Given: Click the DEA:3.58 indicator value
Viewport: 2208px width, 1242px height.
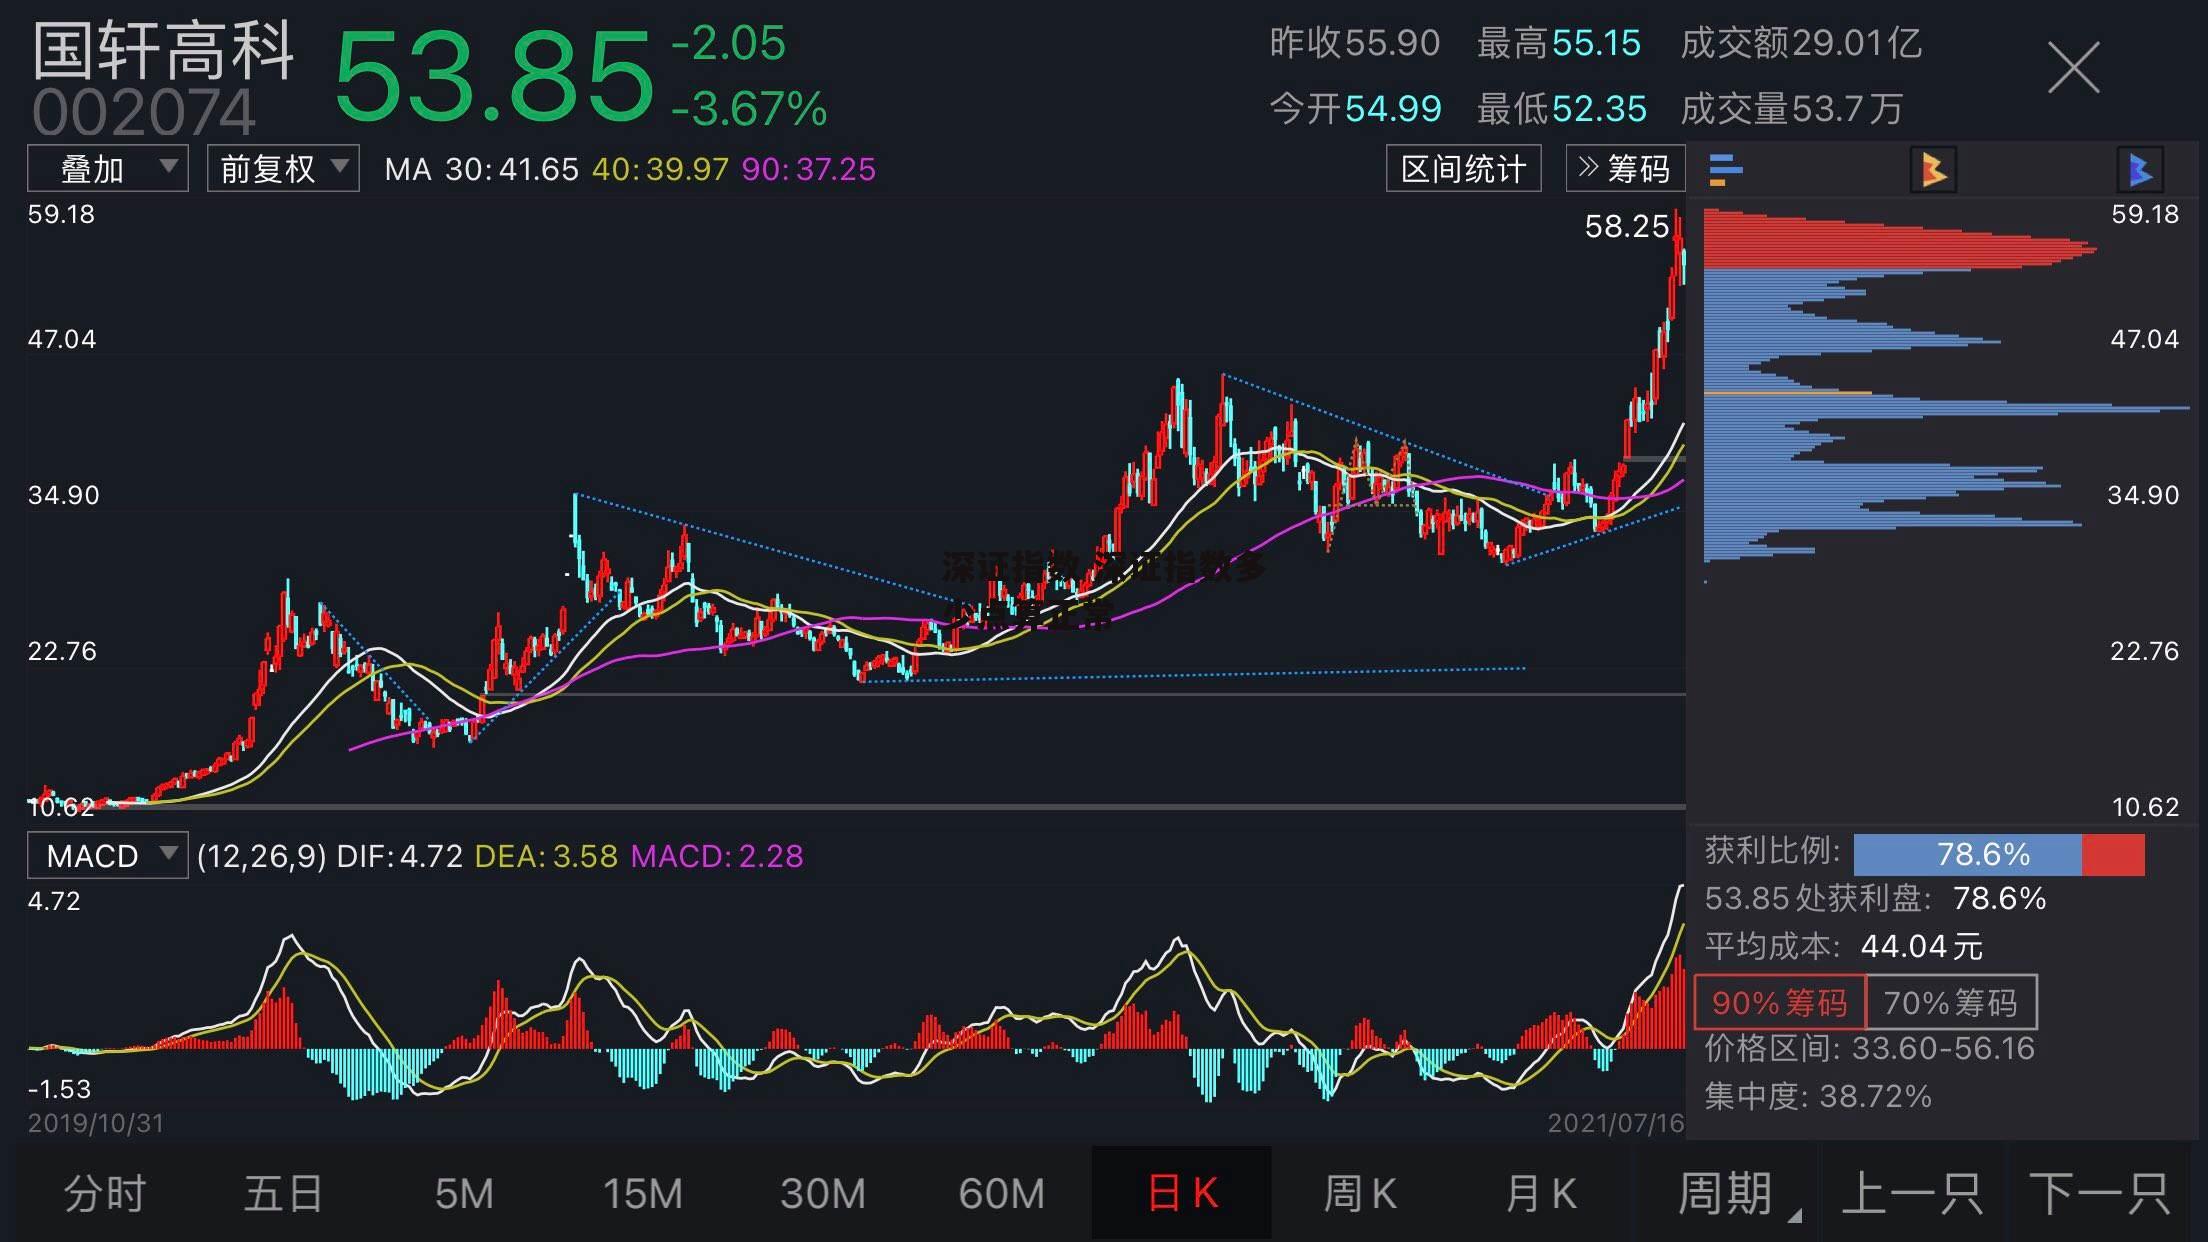Looking at the screenshot, I should click(545, 856).
